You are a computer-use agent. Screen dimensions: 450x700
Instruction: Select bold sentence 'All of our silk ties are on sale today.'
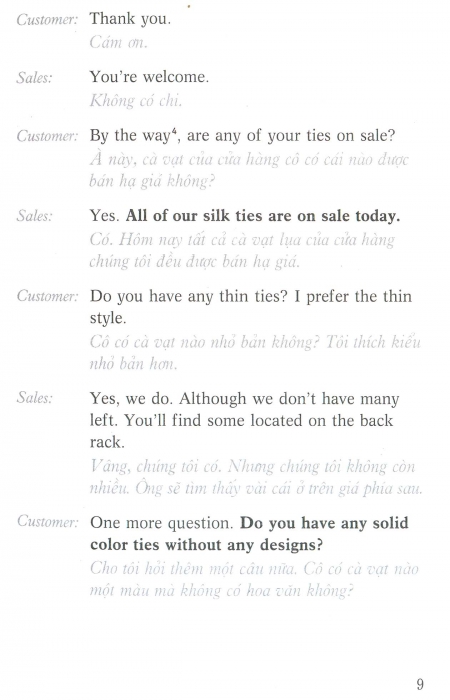[263, 216]
